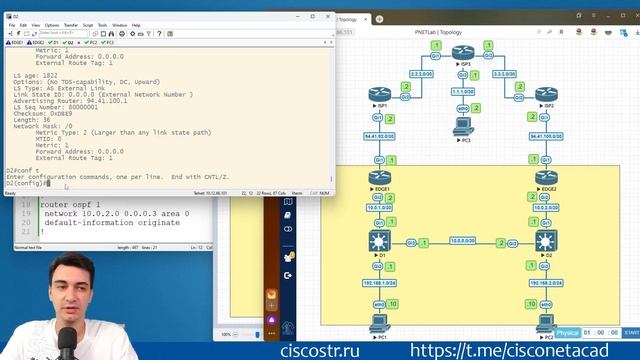Click the Physical view button

568,333
